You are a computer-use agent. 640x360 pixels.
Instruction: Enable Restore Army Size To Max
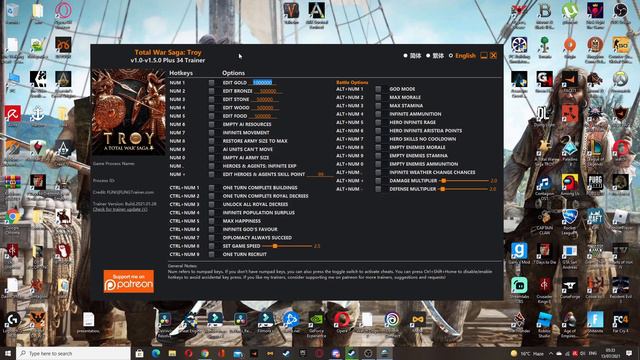click(211, 141)
